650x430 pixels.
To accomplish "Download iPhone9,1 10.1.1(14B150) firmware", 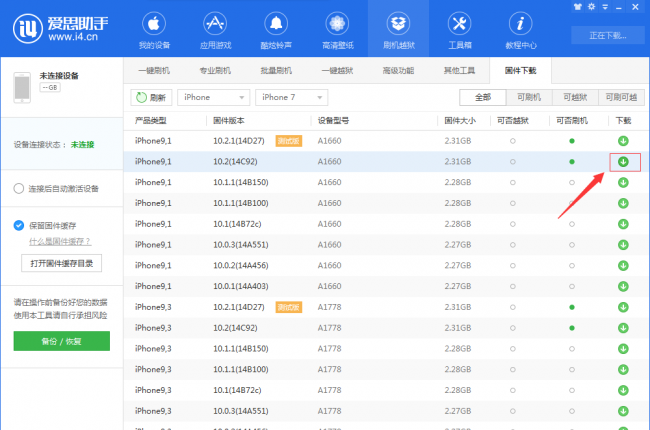I will 623,182.
